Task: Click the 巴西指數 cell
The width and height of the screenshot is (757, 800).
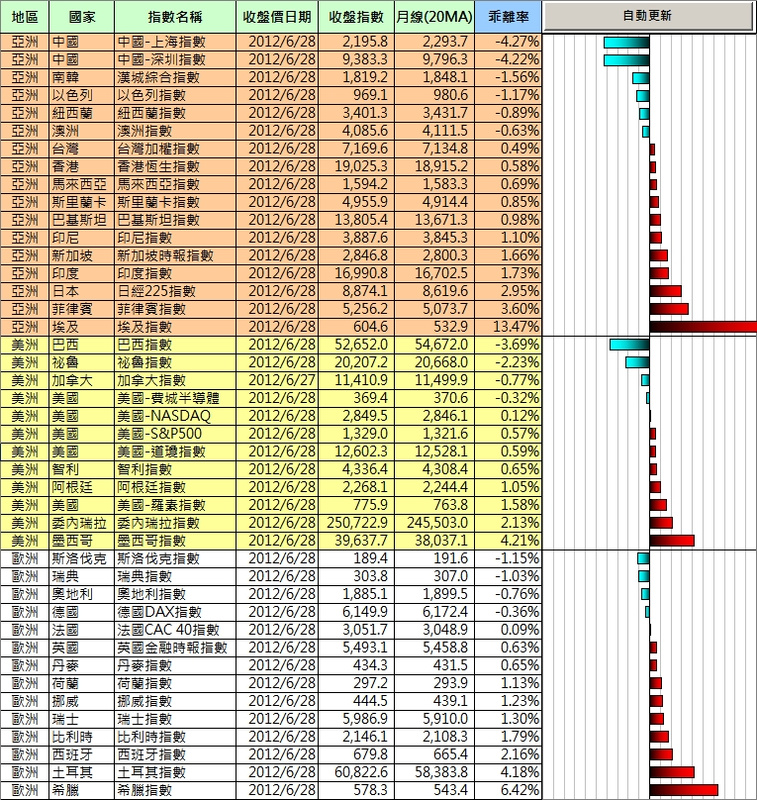Action: [x=175, y=345]
